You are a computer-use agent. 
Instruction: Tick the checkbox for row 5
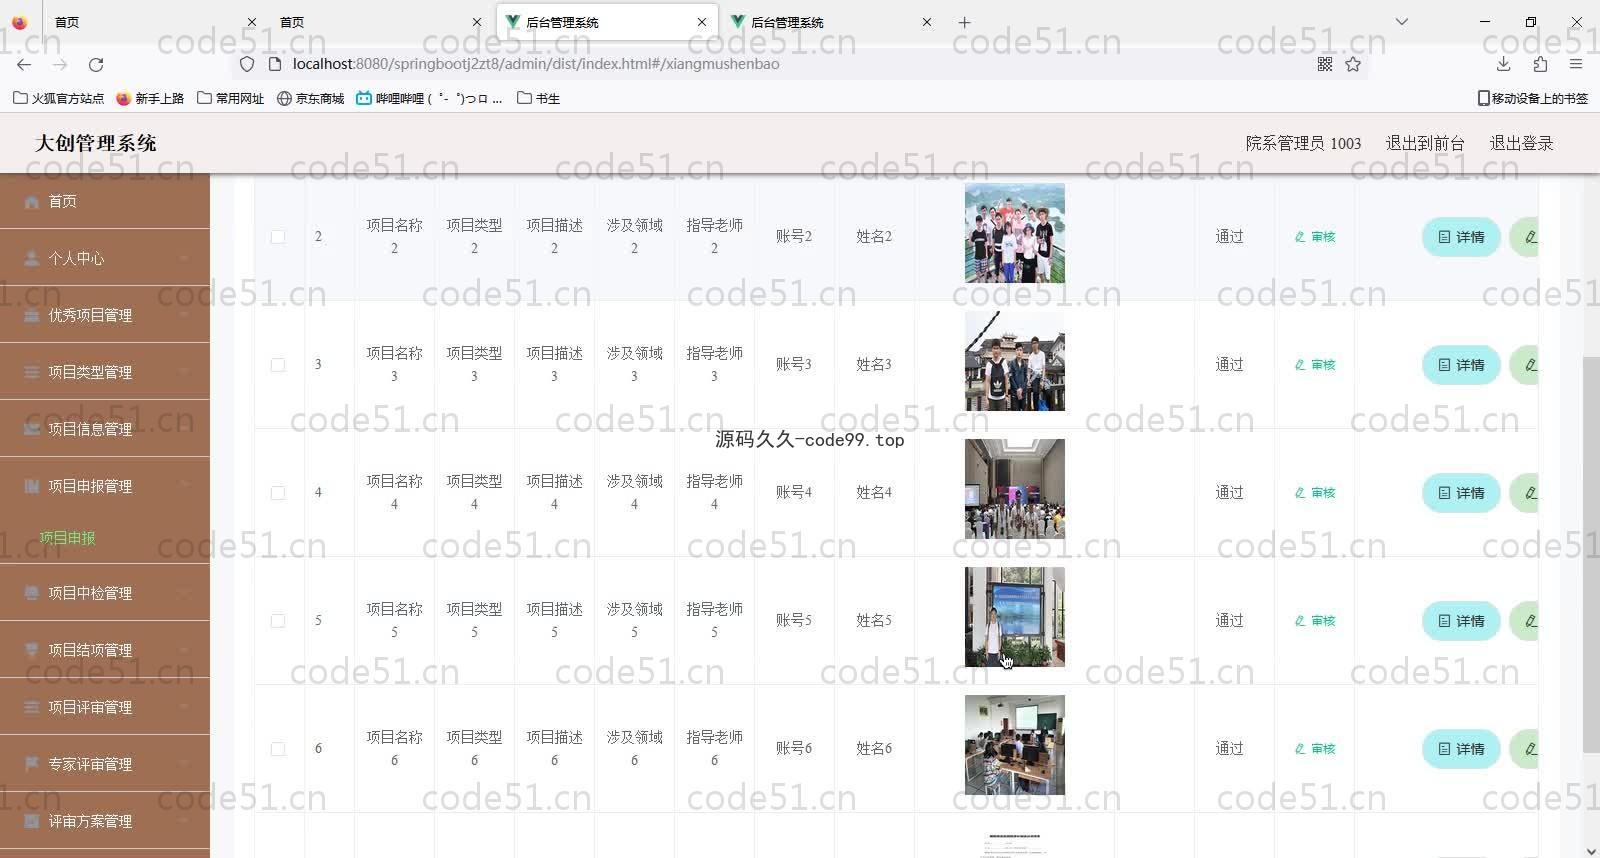pyautogui.click(x=278, y=621)
